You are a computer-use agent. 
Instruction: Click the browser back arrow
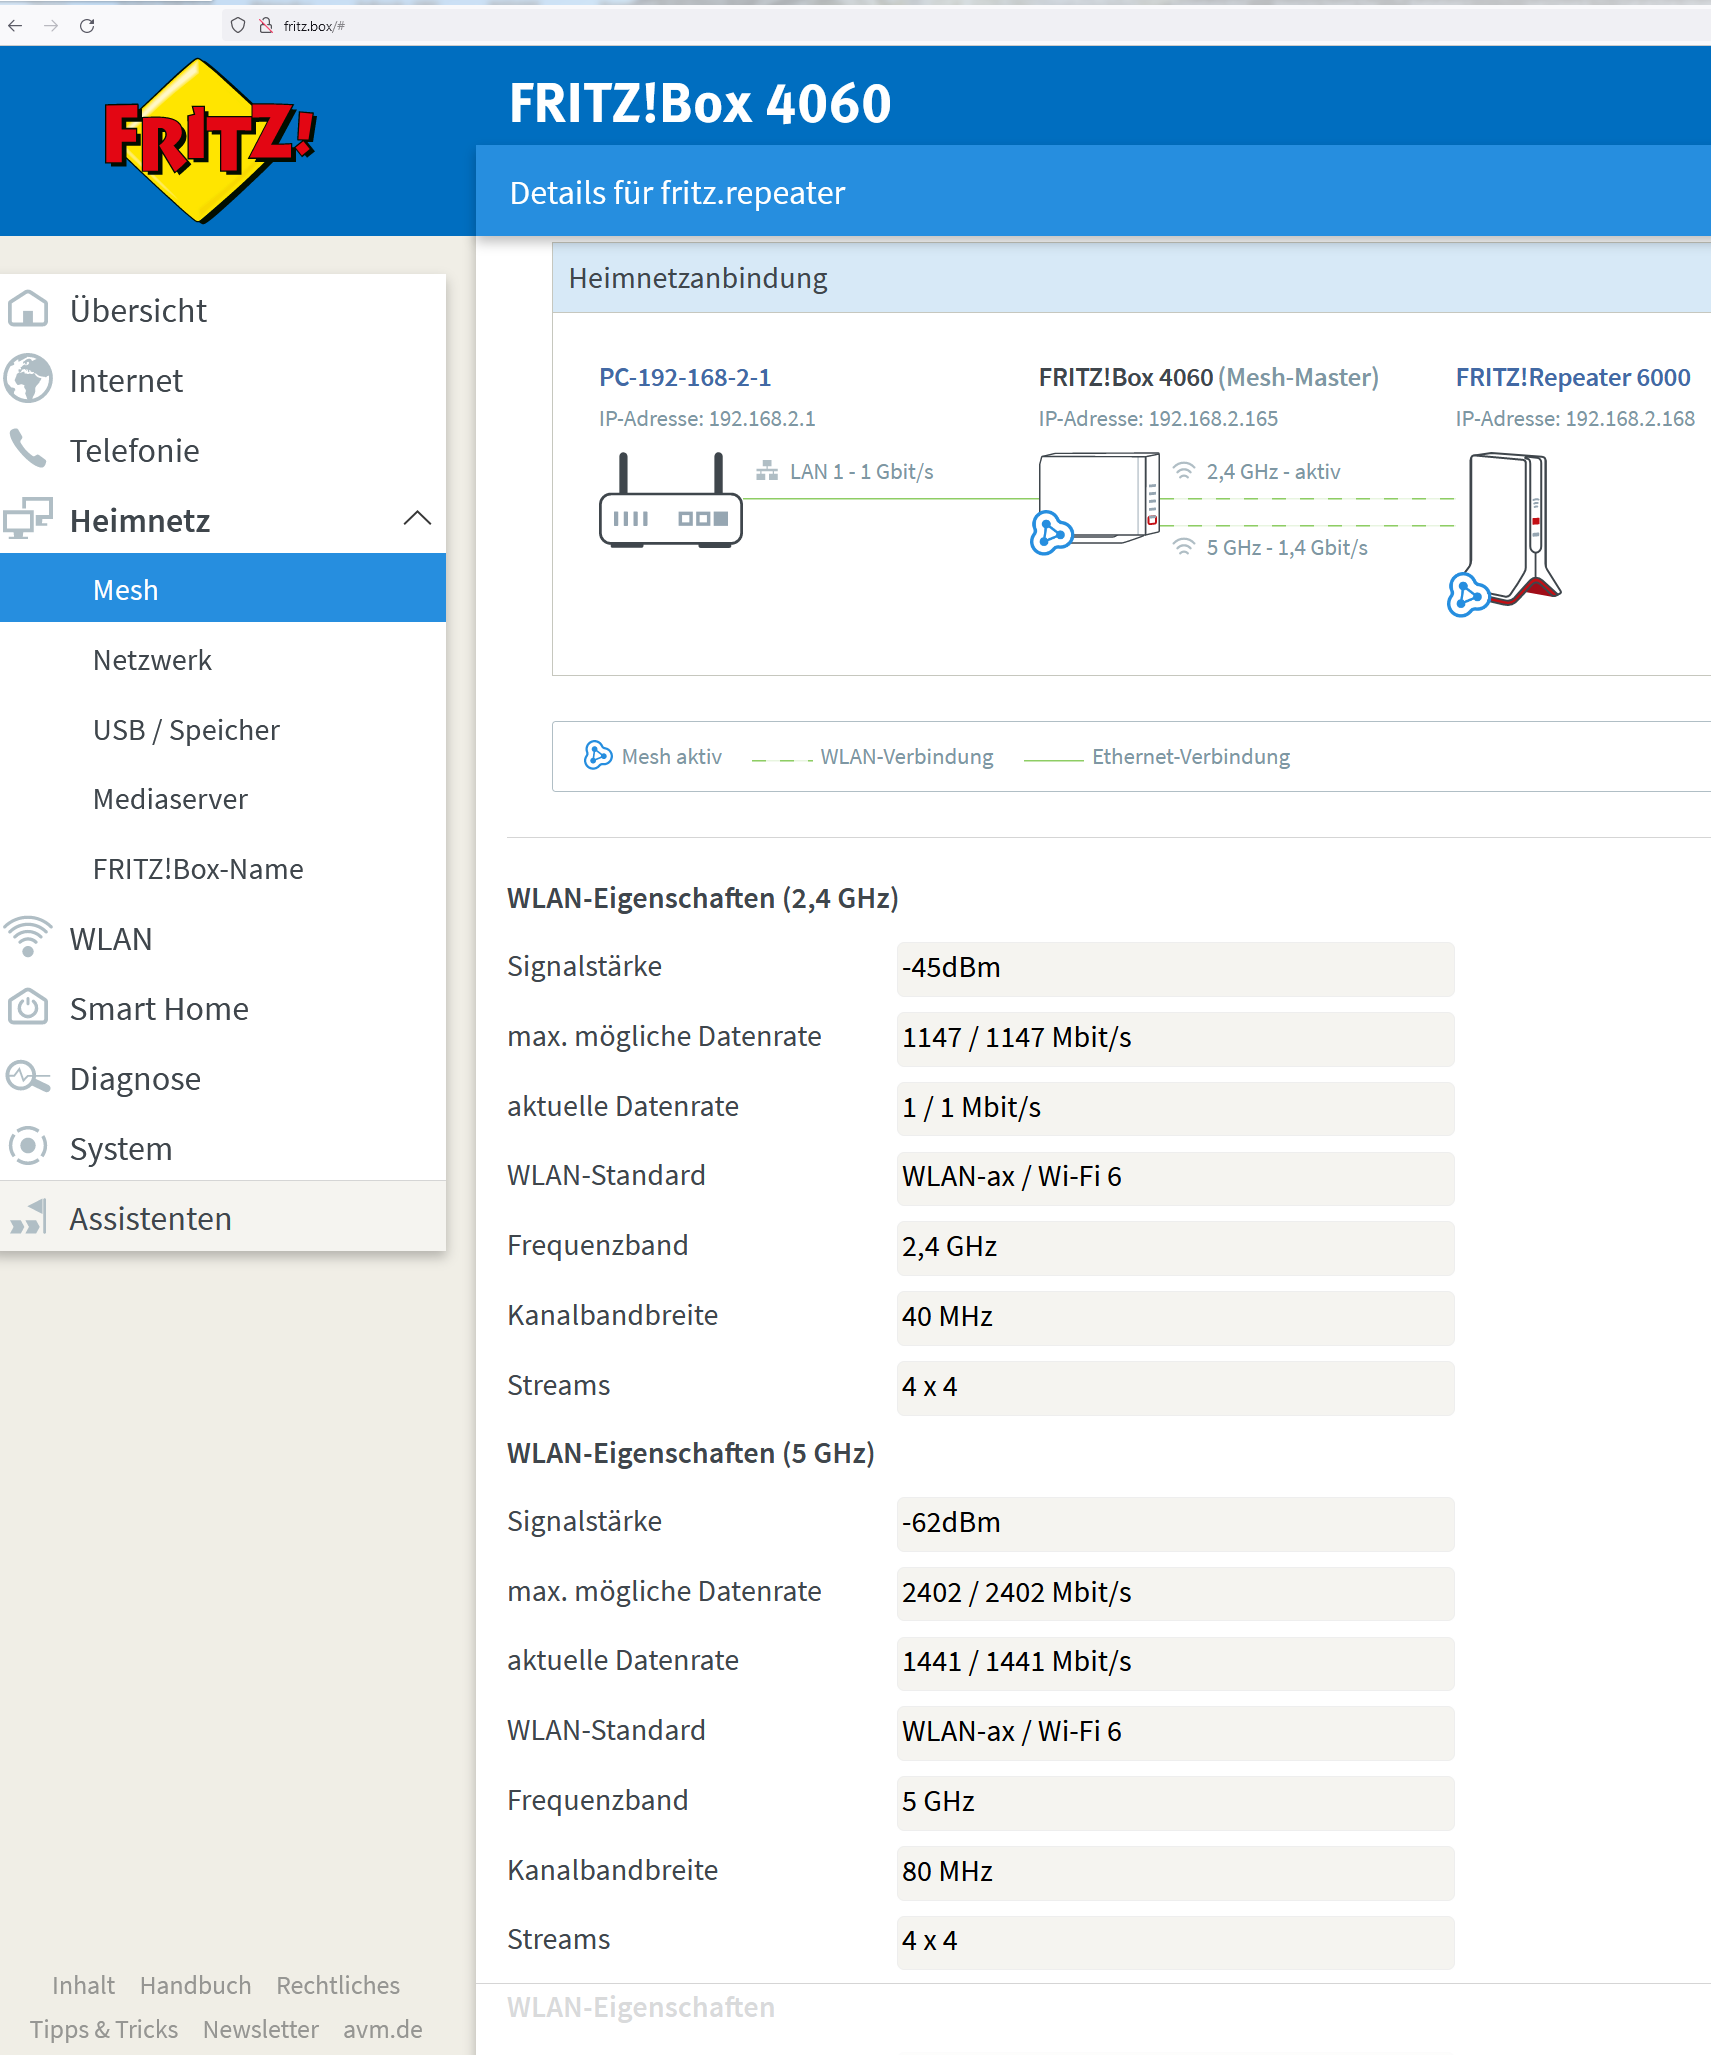(x=15, y=26)
